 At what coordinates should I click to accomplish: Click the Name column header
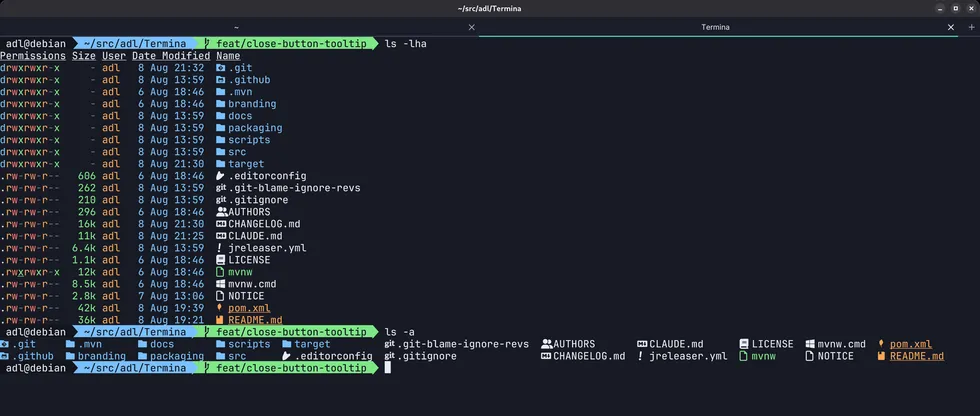pyautogui.click(x=228, y=56)
